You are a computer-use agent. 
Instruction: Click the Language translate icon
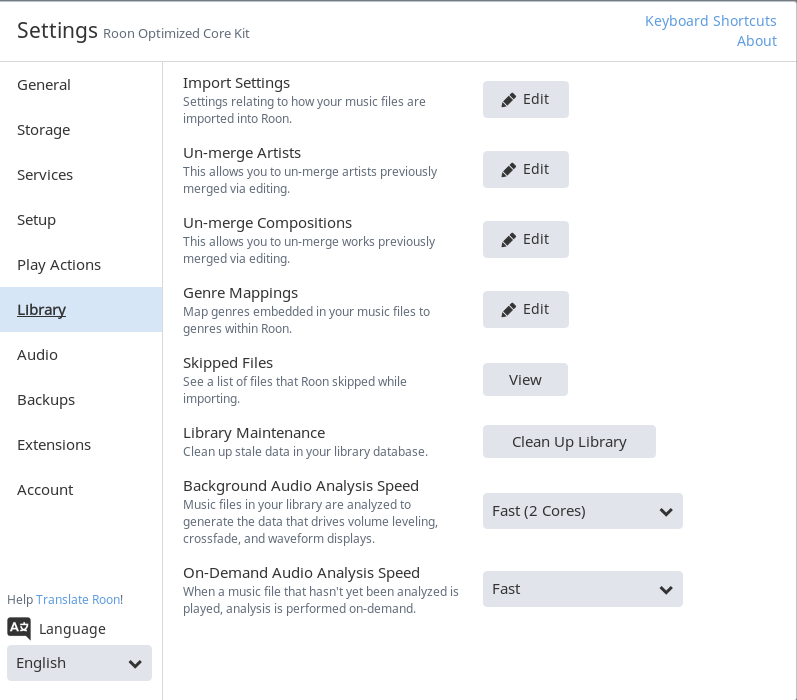click(19, 628)
